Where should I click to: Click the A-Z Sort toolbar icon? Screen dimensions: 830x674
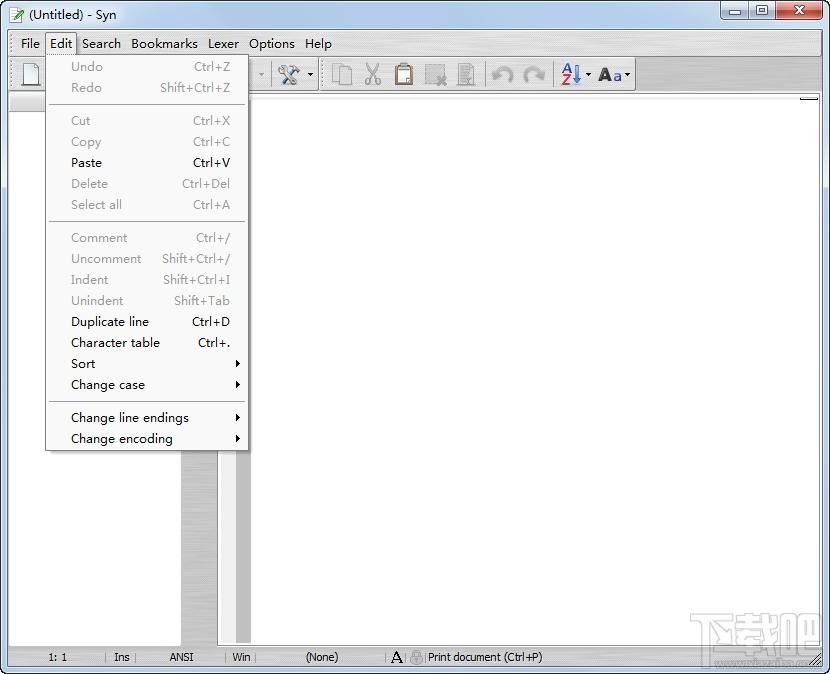click(571, 75)
